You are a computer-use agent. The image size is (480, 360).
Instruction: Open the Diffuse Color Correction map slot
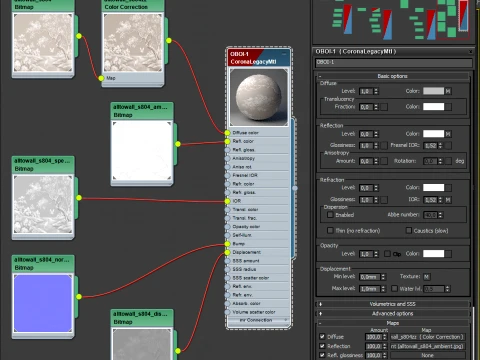427,337
